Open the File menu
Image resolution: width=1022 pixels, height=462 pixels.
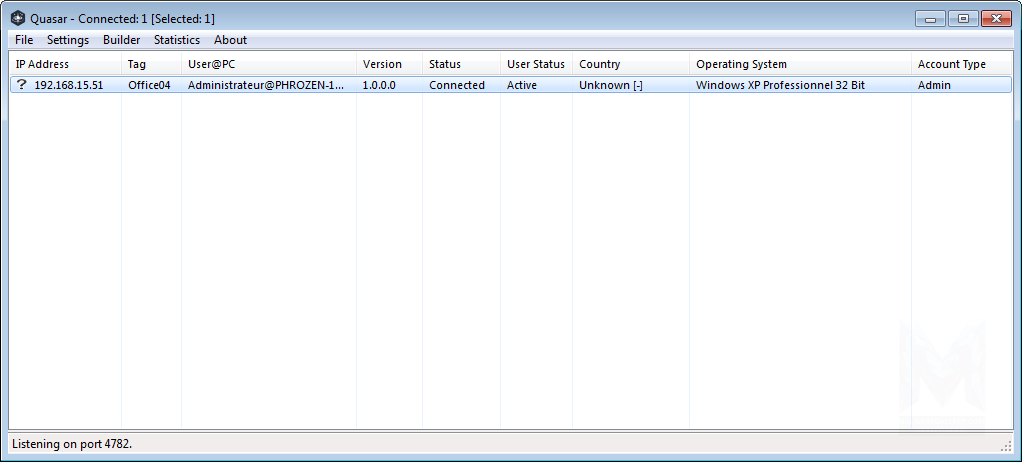click(24, 40)
